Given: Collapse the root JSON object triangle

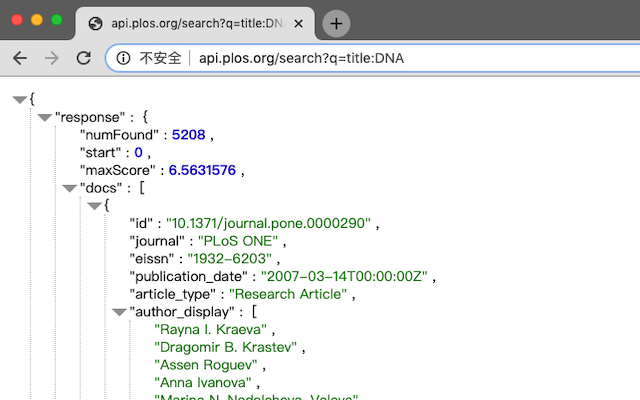Looking at the screenshot, I should pyautogui.click(x=20, y=99).
